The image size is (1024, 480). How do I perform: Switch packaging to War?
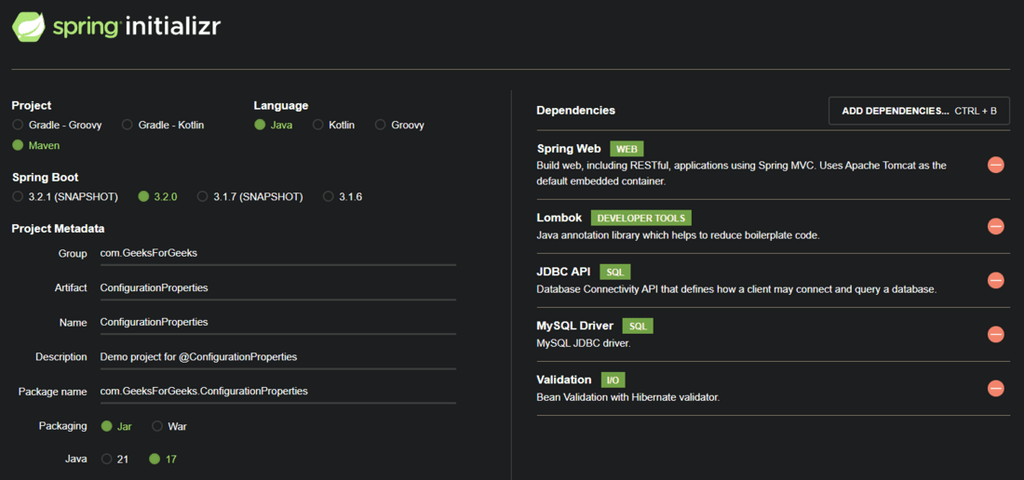point(157,426)
